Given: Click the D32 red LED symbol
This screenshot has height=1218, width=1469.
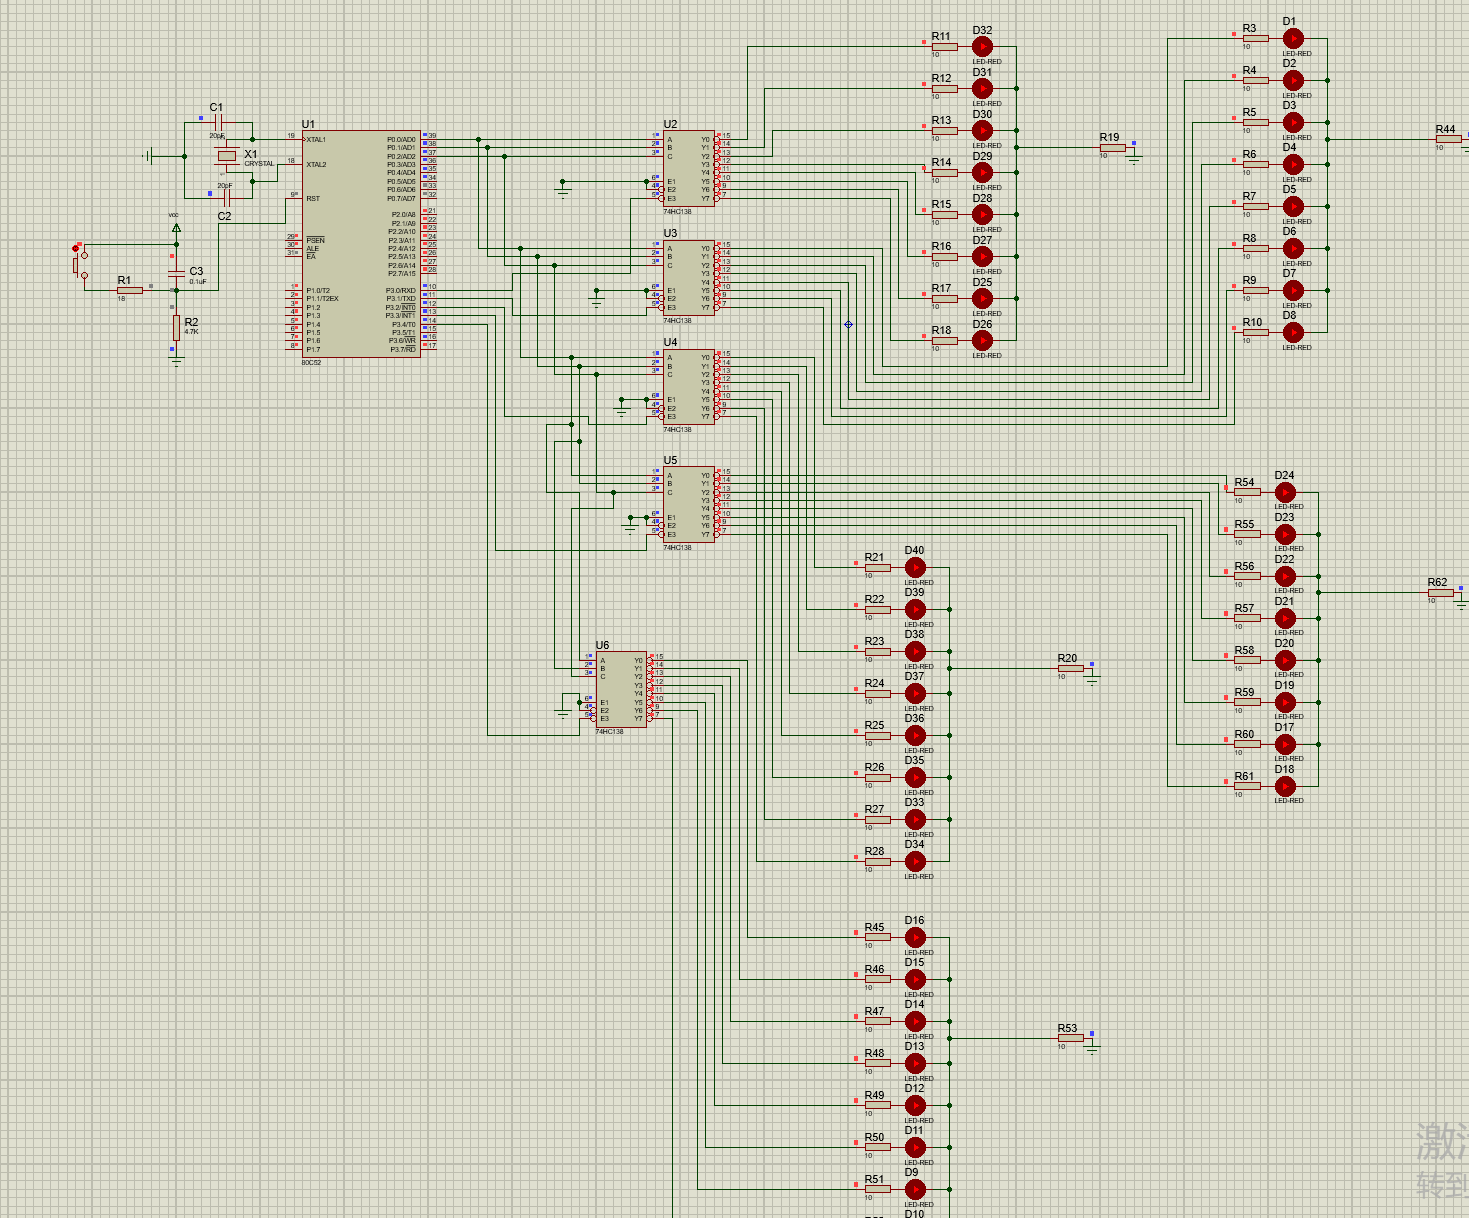Looking at the screenshot, I should pos(982,46).
